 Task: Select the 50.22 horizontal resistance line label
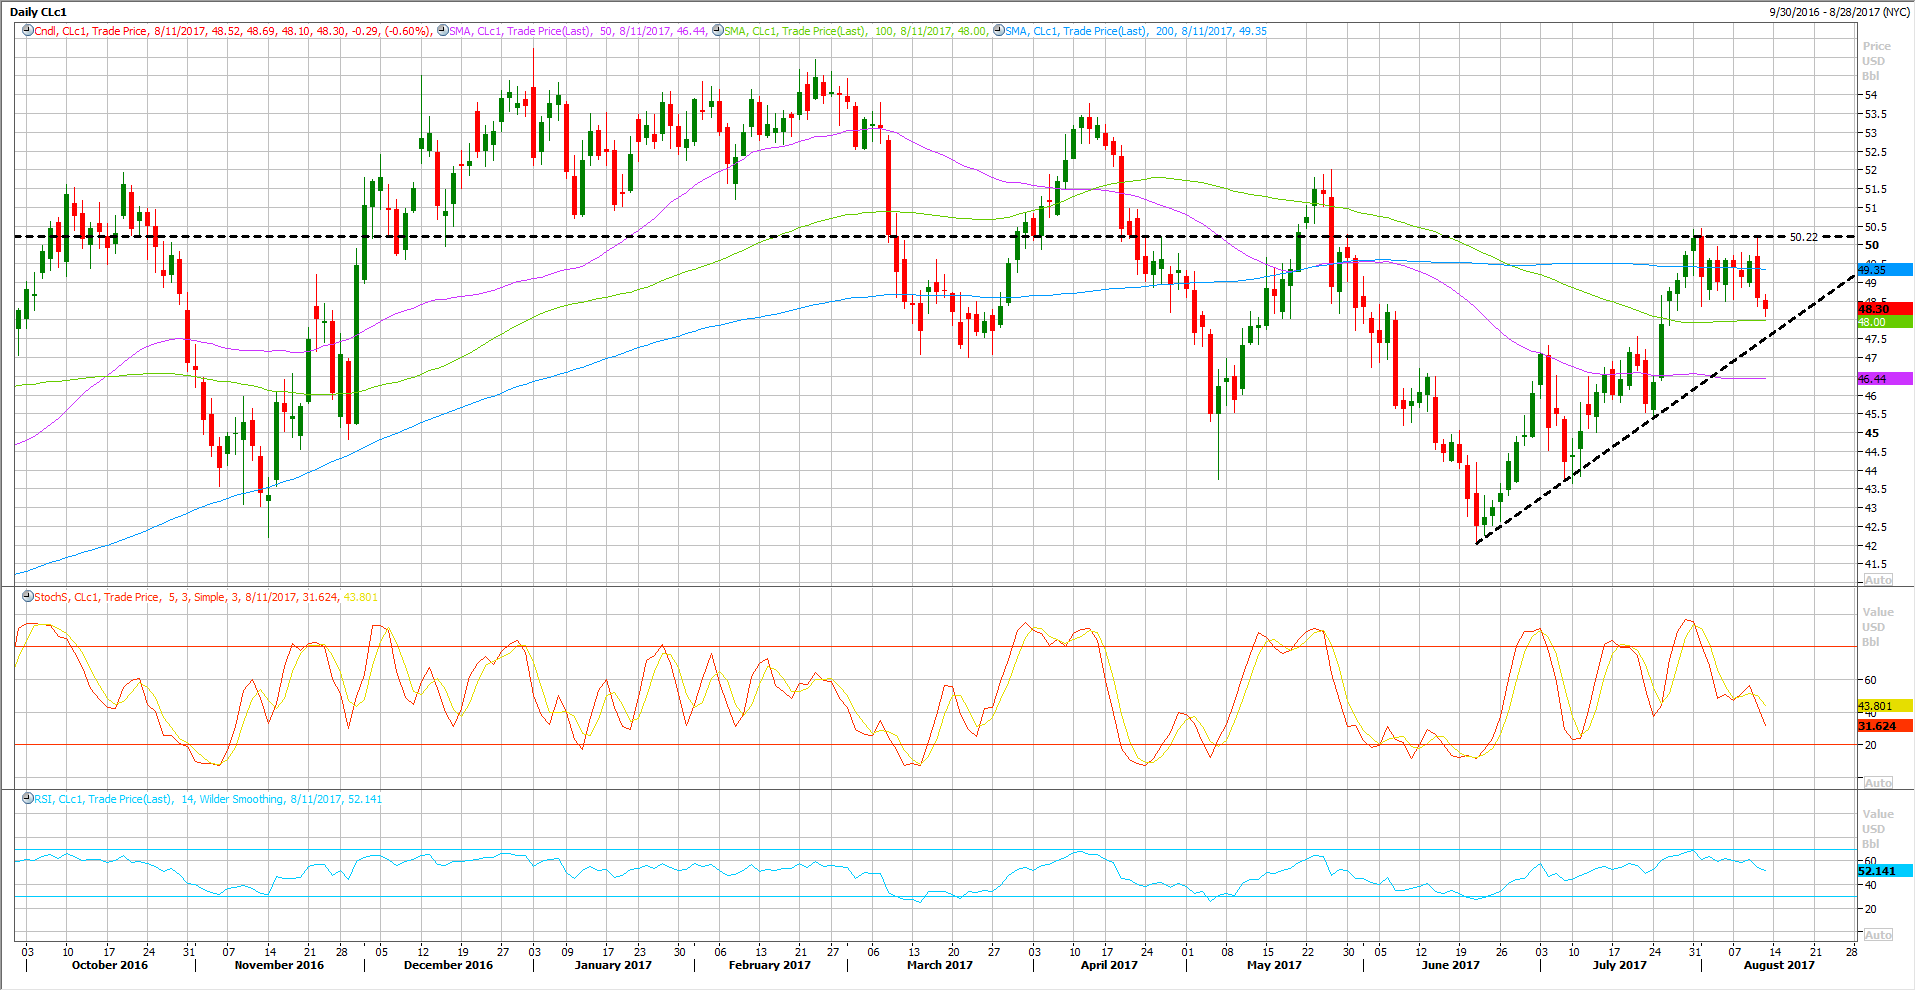(1803, 237)
